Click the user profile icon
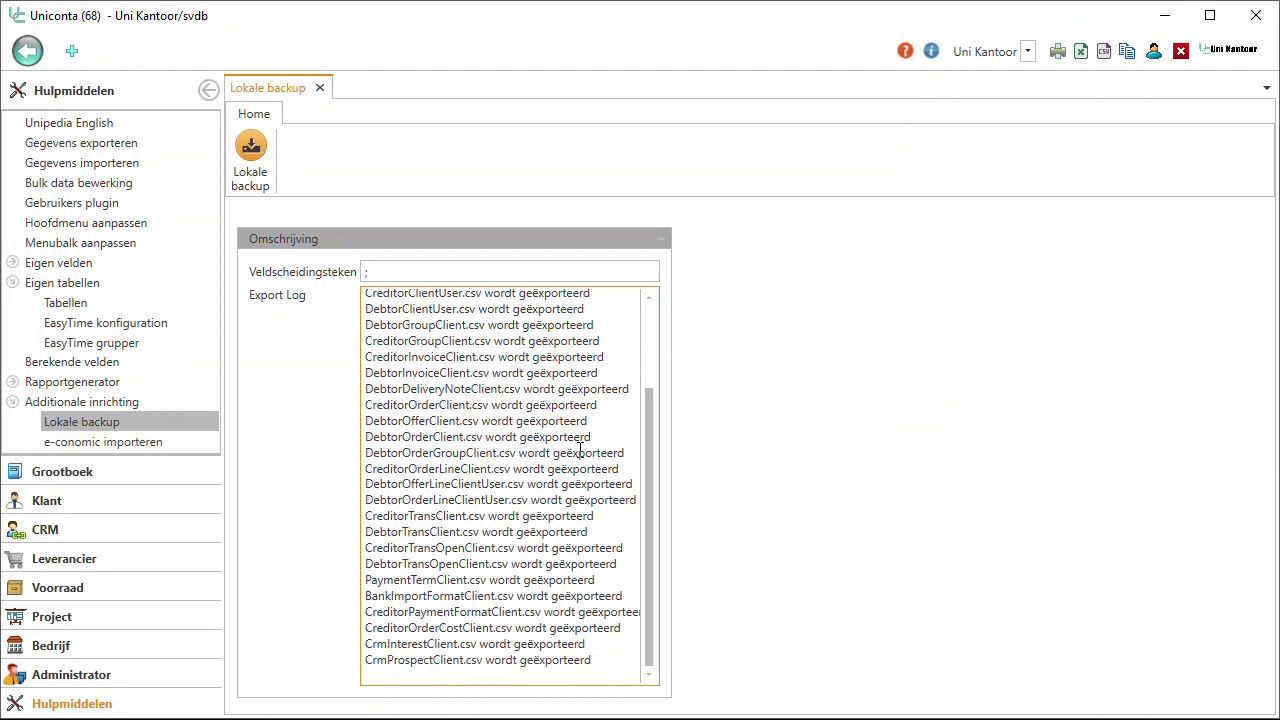Viewport: 1280px width, 720px height. [1154, 51]
